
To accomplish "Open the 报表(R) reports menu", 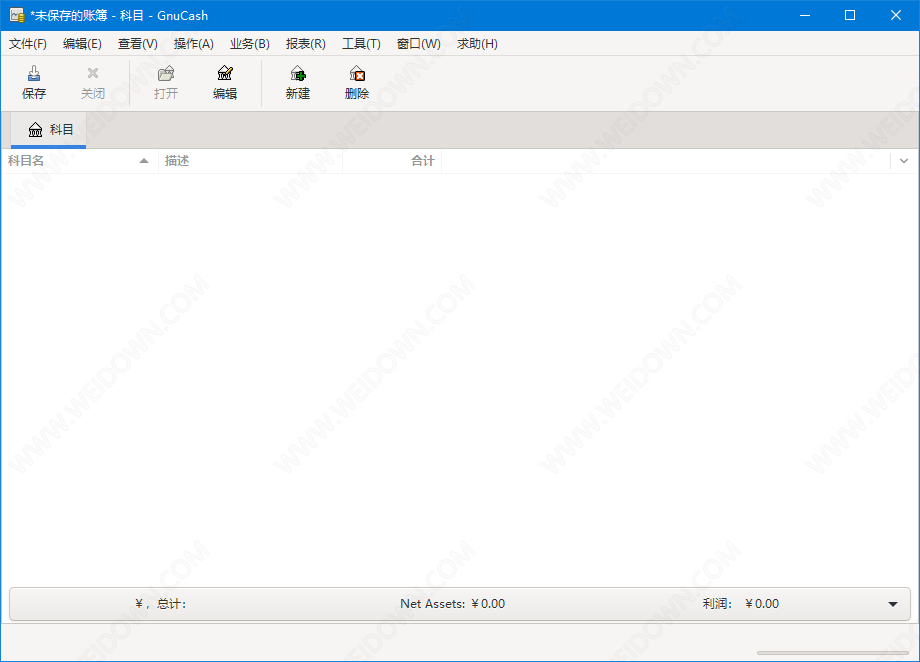I will pos(305,44).
